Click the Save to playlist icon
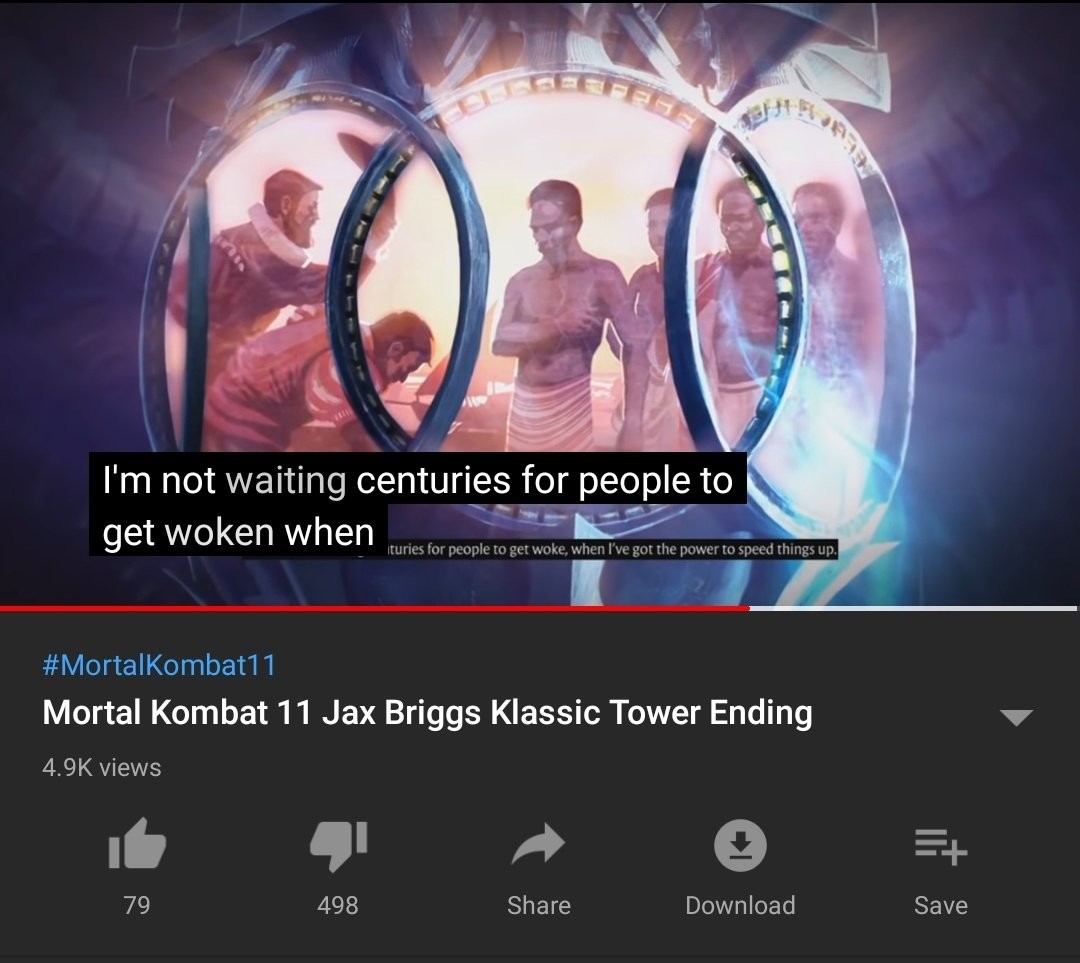Image resolution: width=1080 pixels, height=963 pixels. (941, 846)
